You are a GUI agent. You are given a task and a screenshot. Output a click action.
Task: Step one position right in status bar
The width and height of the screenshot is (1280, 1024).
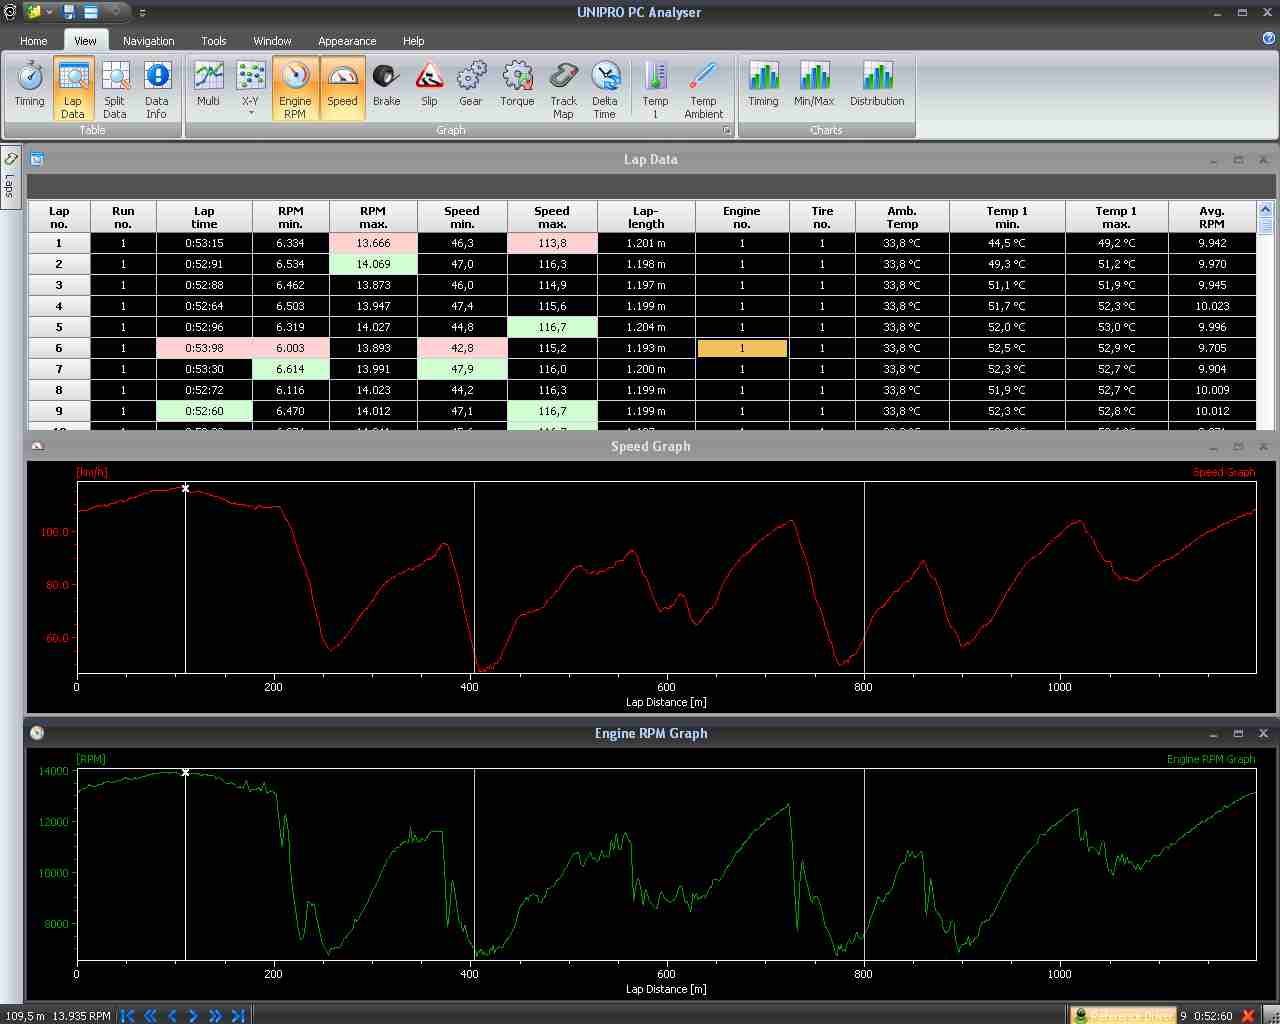click(x=193, y=1015)
